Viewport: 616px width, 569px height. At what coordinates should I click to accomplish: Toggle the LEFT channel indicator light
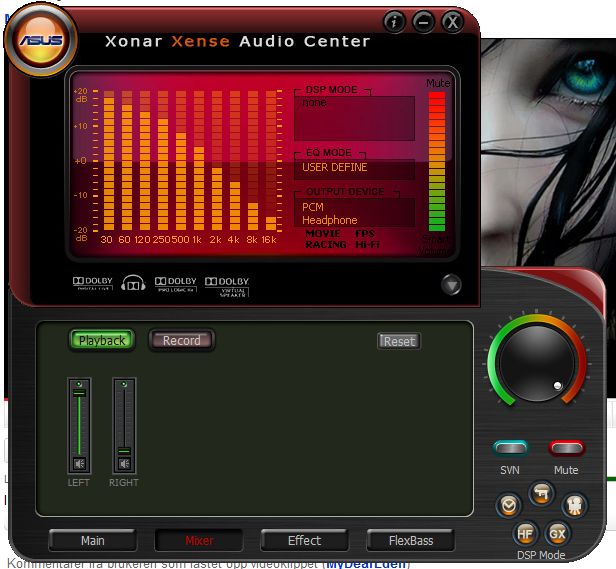[x=79, y=384]
